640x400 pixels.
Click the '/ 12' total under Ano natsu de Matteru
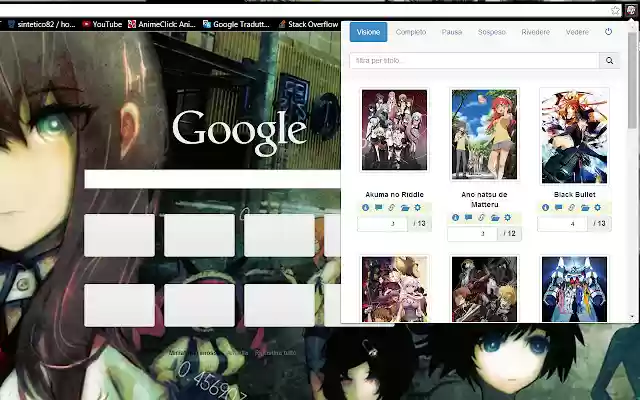point(509,233)
